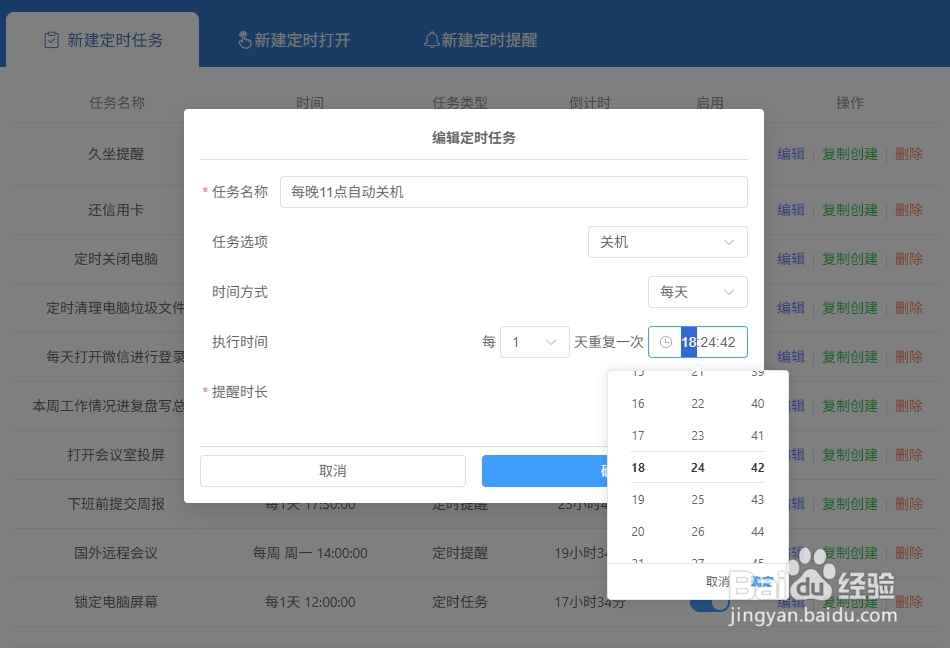Screen dimensions: 950x648
Task: Select second 43 in the time picker
Action: [x=757, y=500]
